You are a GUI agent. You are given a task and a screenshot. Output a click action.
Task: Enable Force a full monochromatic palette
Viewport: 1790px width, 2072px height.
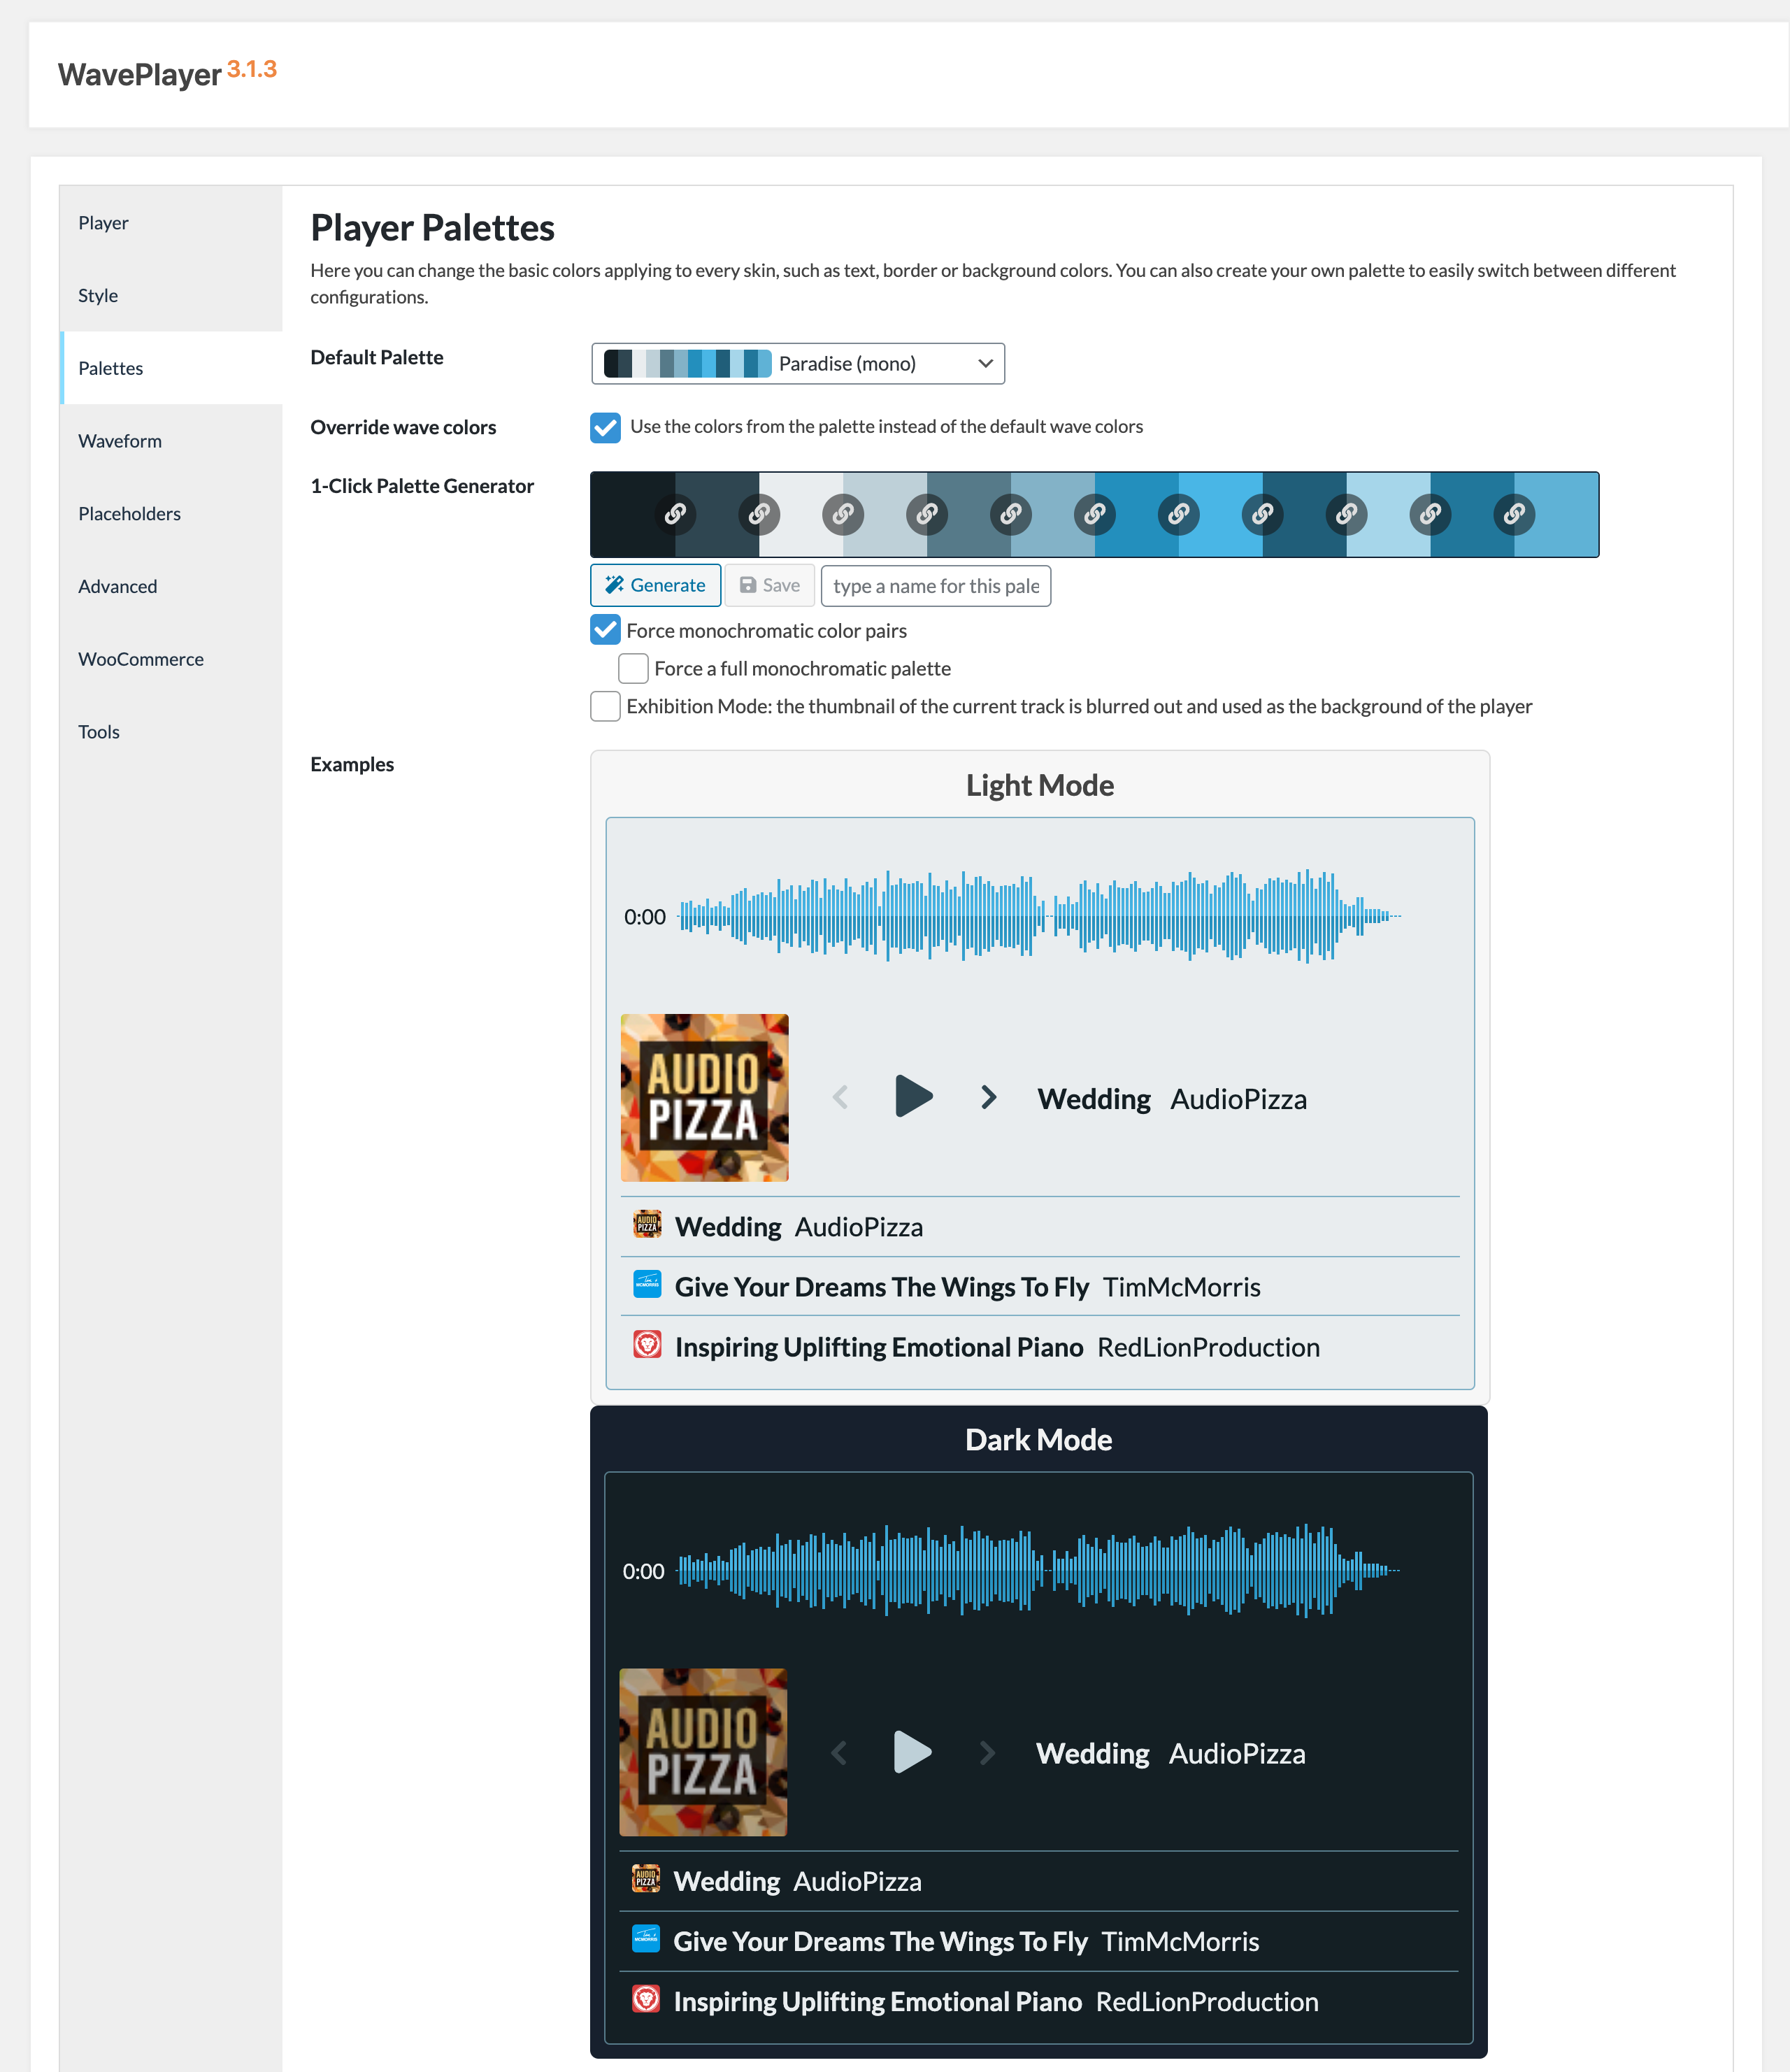pyautogui.click(x=633, y=668)
